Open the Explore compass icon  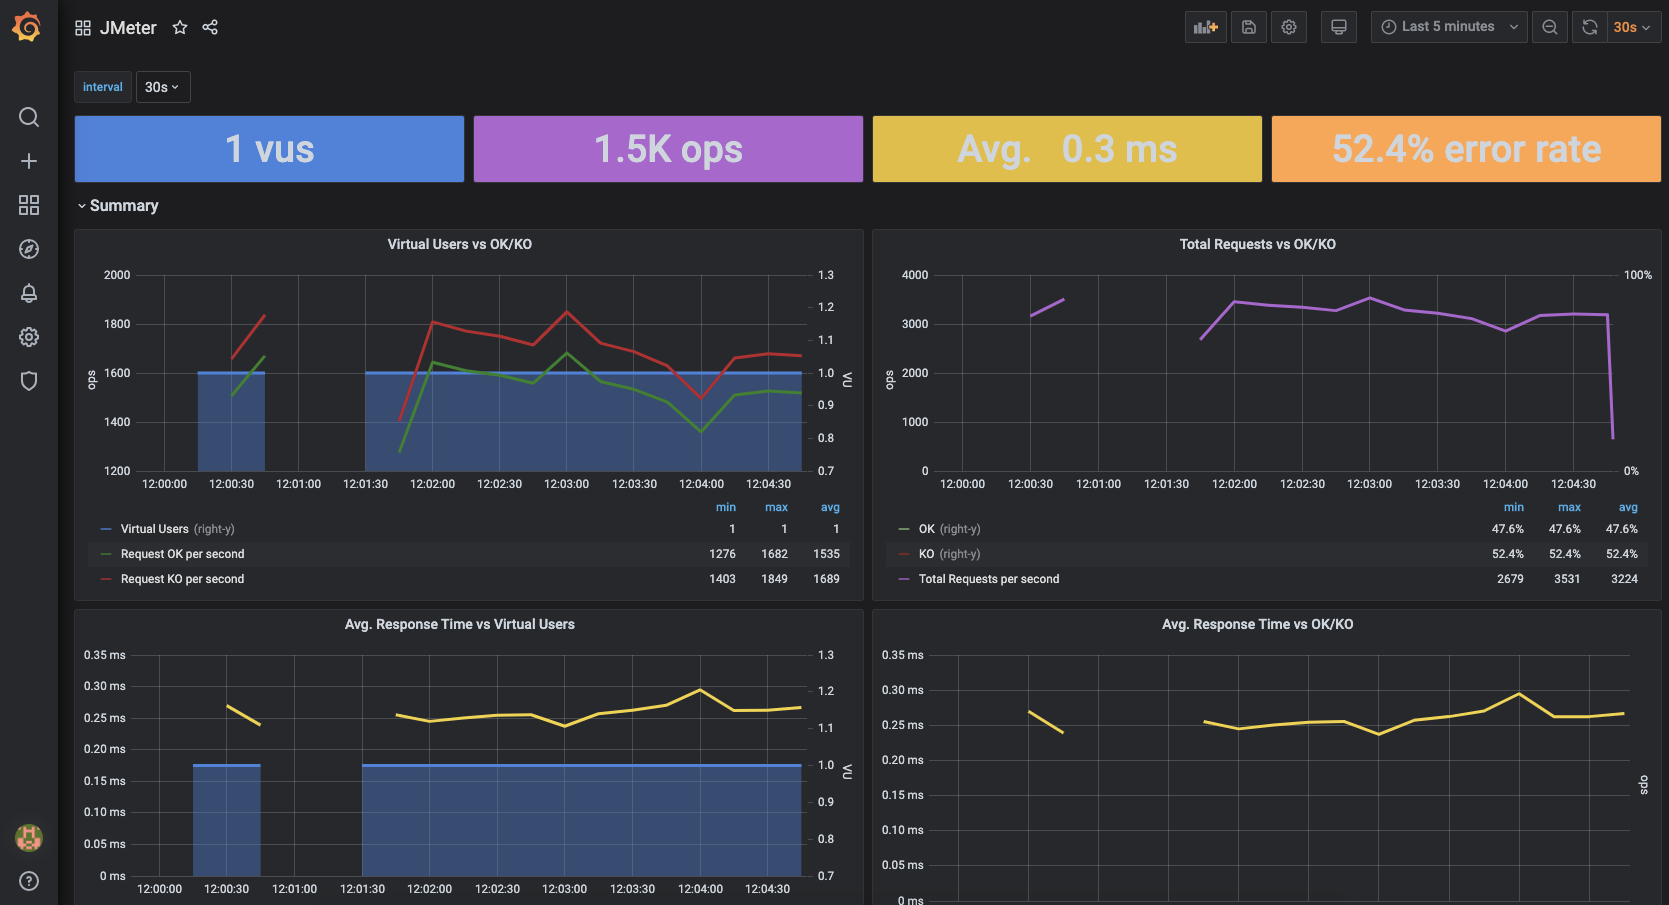[x=29, y=249]
